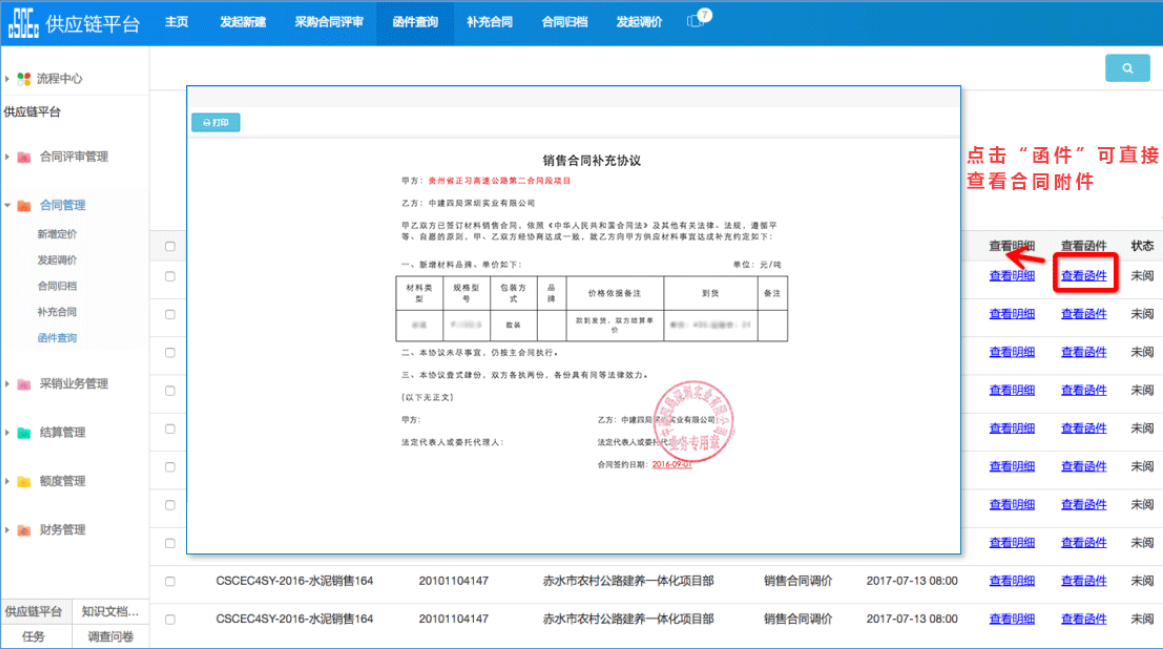The image size is (1163, 649).
Task: Expand the 流程中心 section
Action: tap(8, 78)
